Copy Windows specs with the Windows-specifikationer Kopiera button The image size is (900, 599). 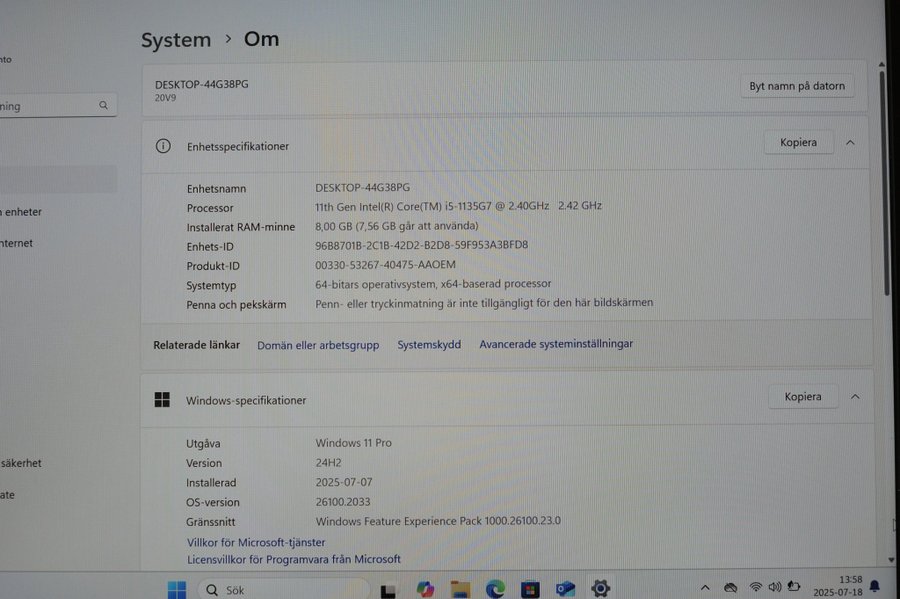(x=803, y=396)
